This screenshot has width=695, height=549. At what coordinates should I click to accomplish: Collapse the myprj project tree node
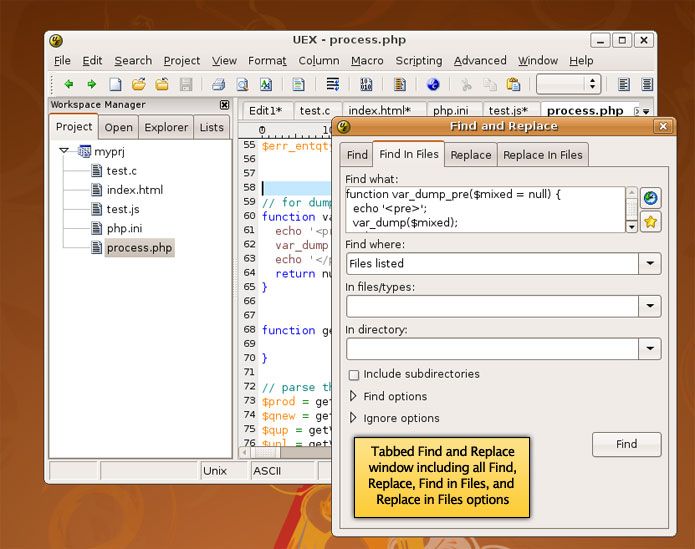tap(64, 151)
